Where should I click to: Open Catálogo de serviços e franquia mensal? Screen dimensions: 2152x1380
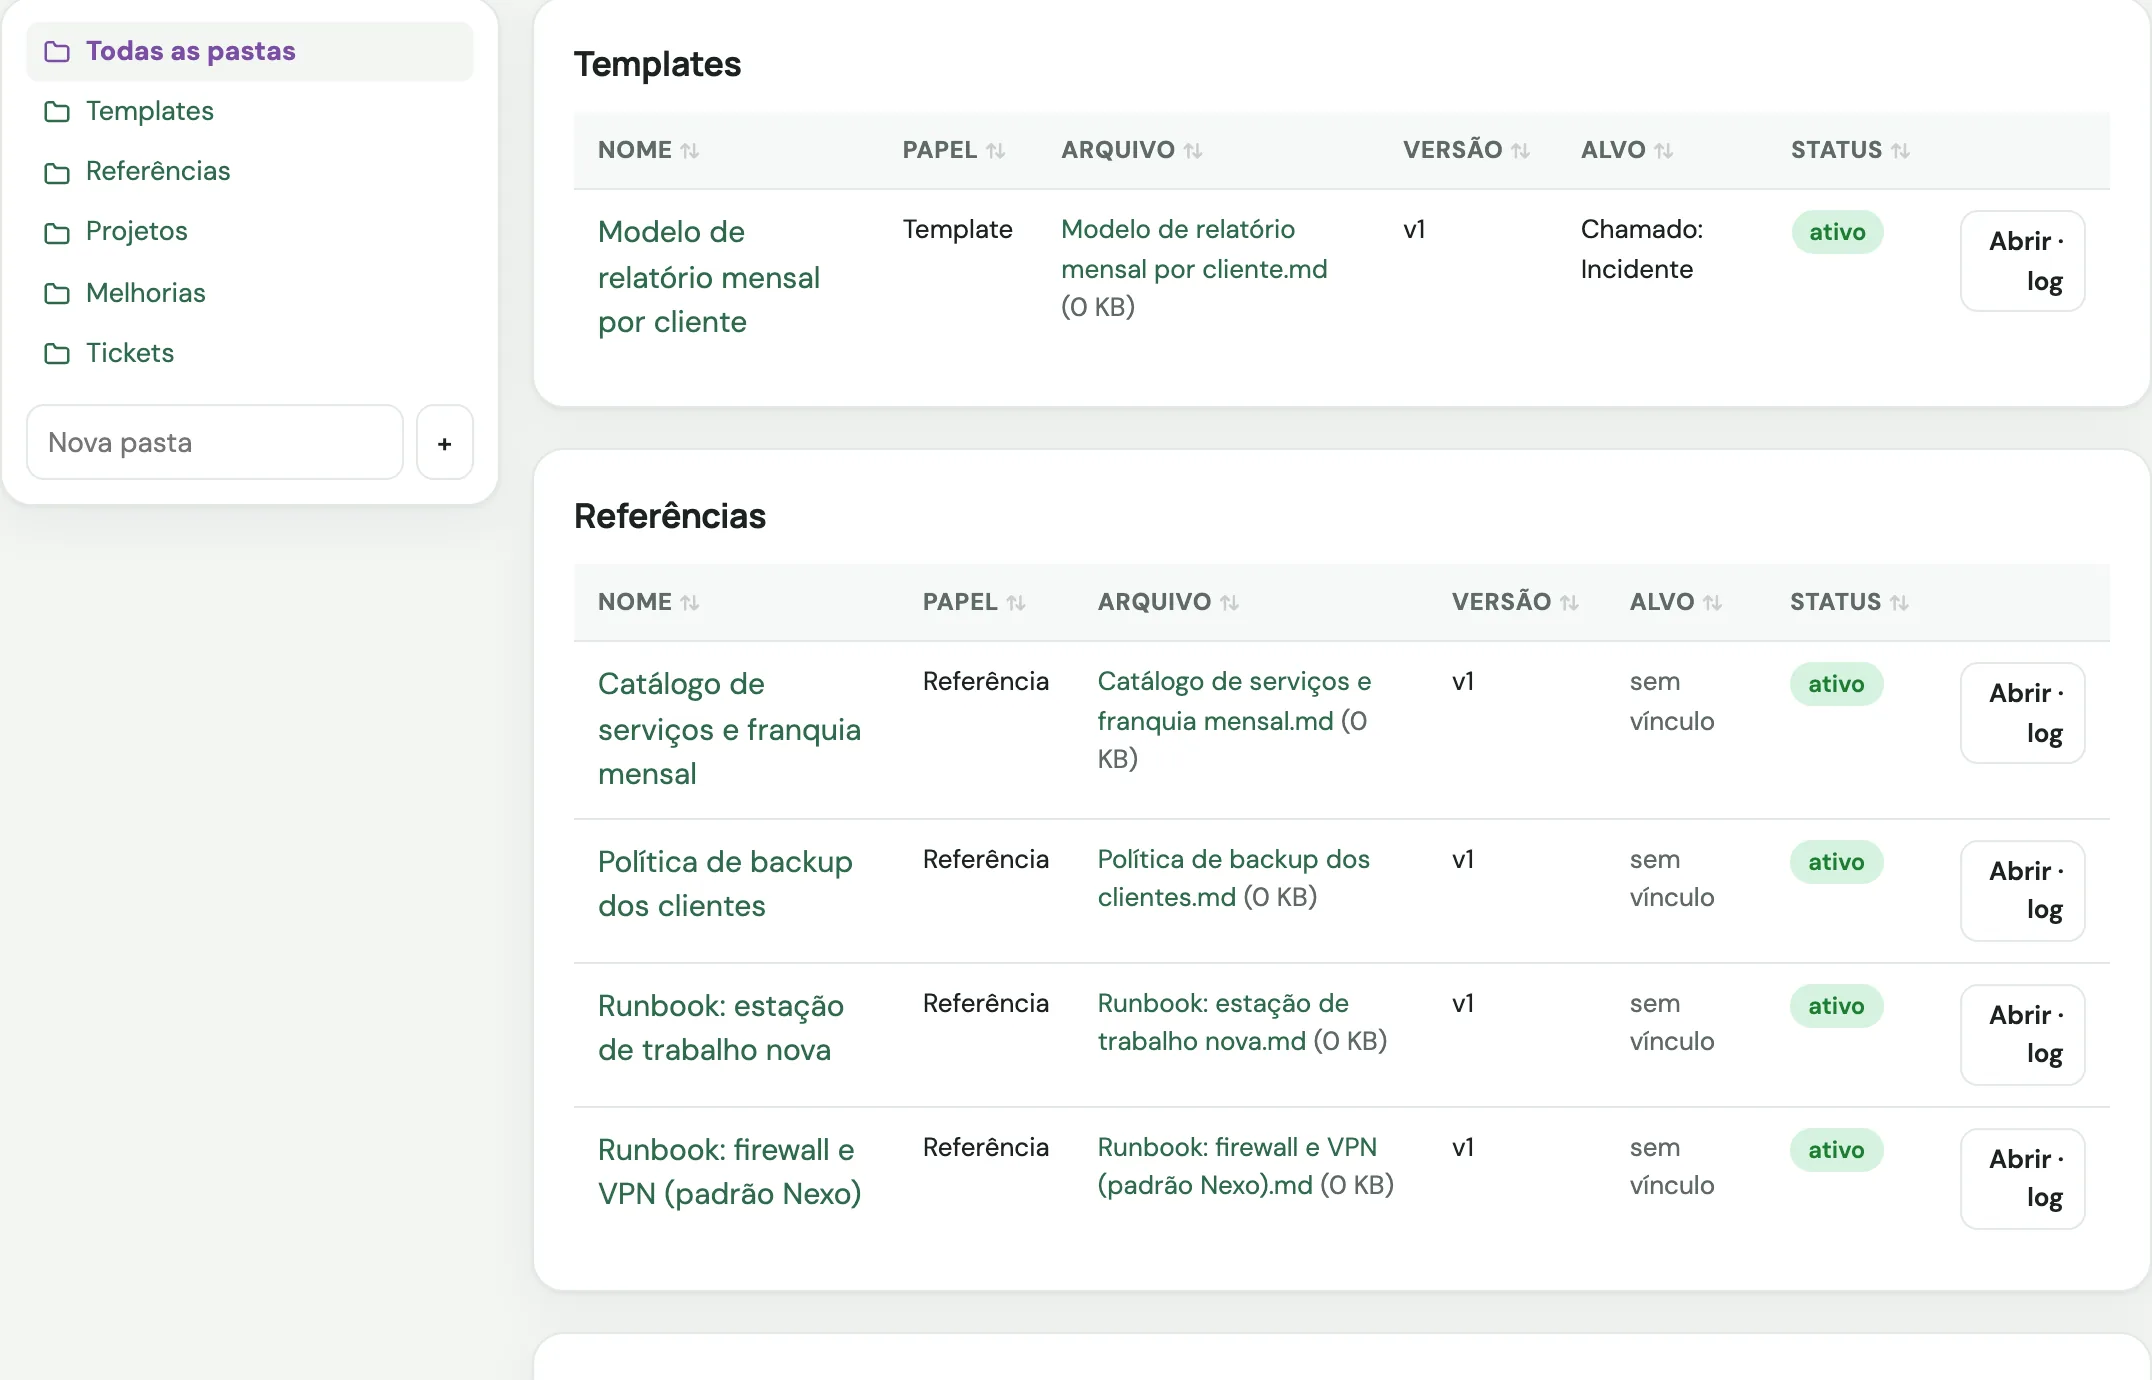(x=729, y=729)
